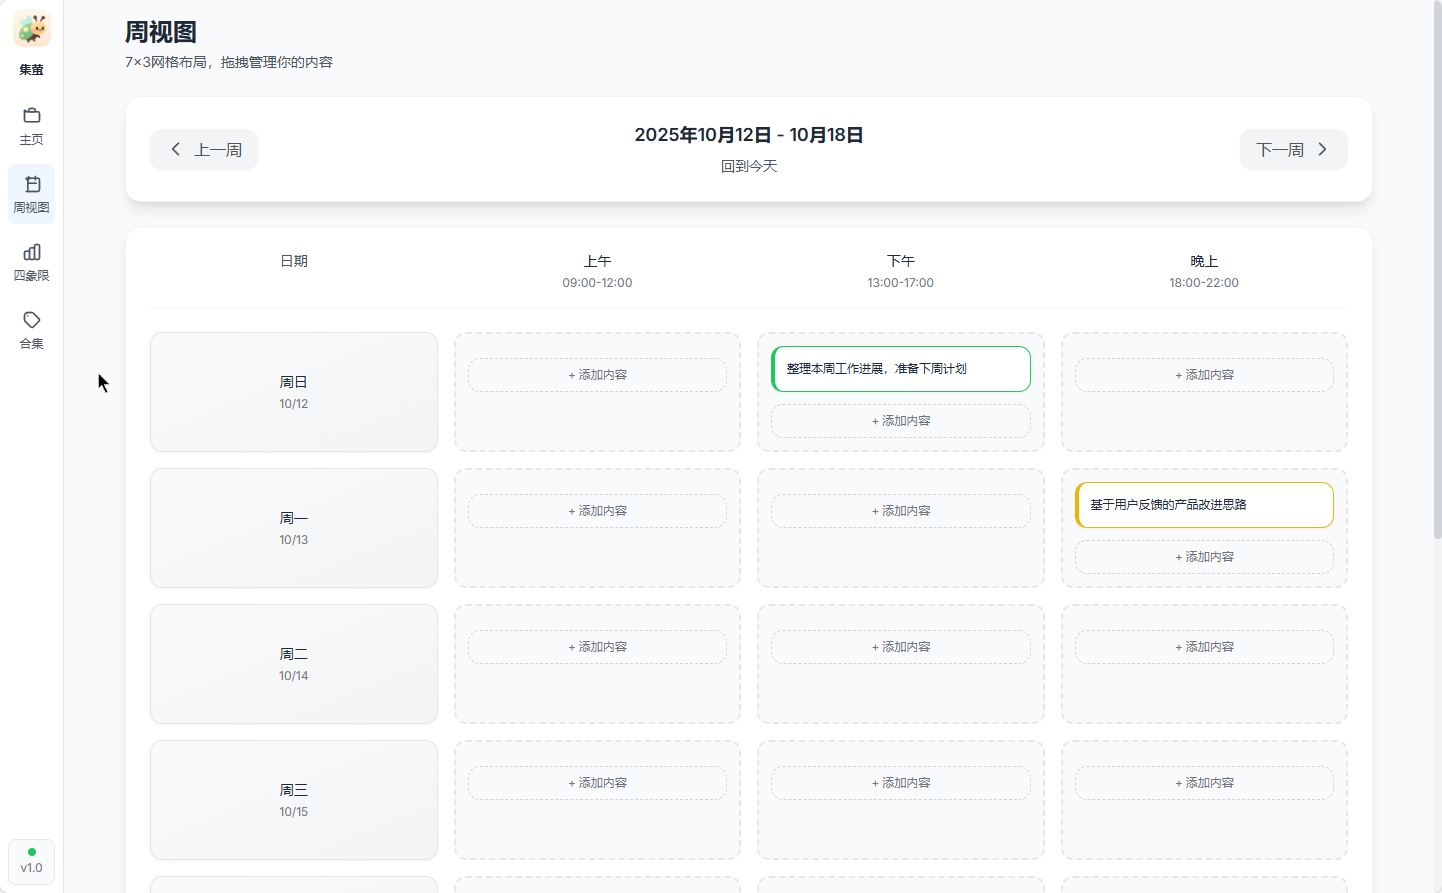
Task: Add content to Monday afternoon slot
Action: click(901, 511)
